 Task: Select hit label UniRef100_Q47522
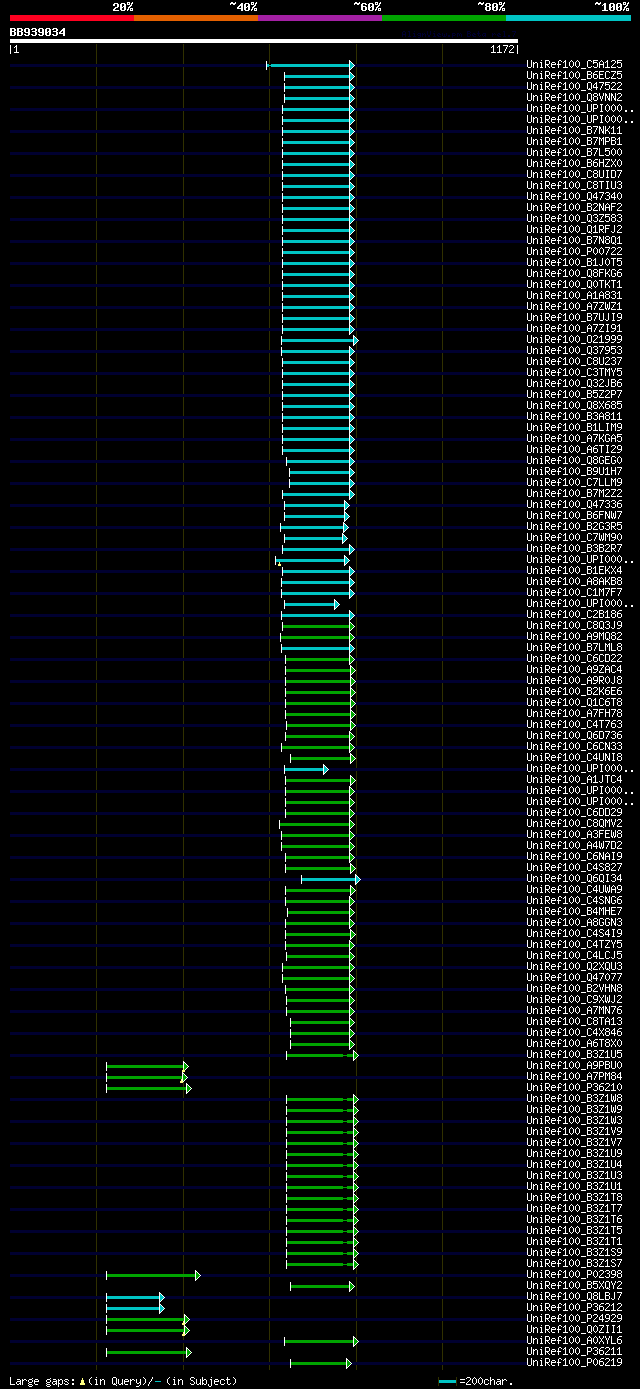(574, 86)
